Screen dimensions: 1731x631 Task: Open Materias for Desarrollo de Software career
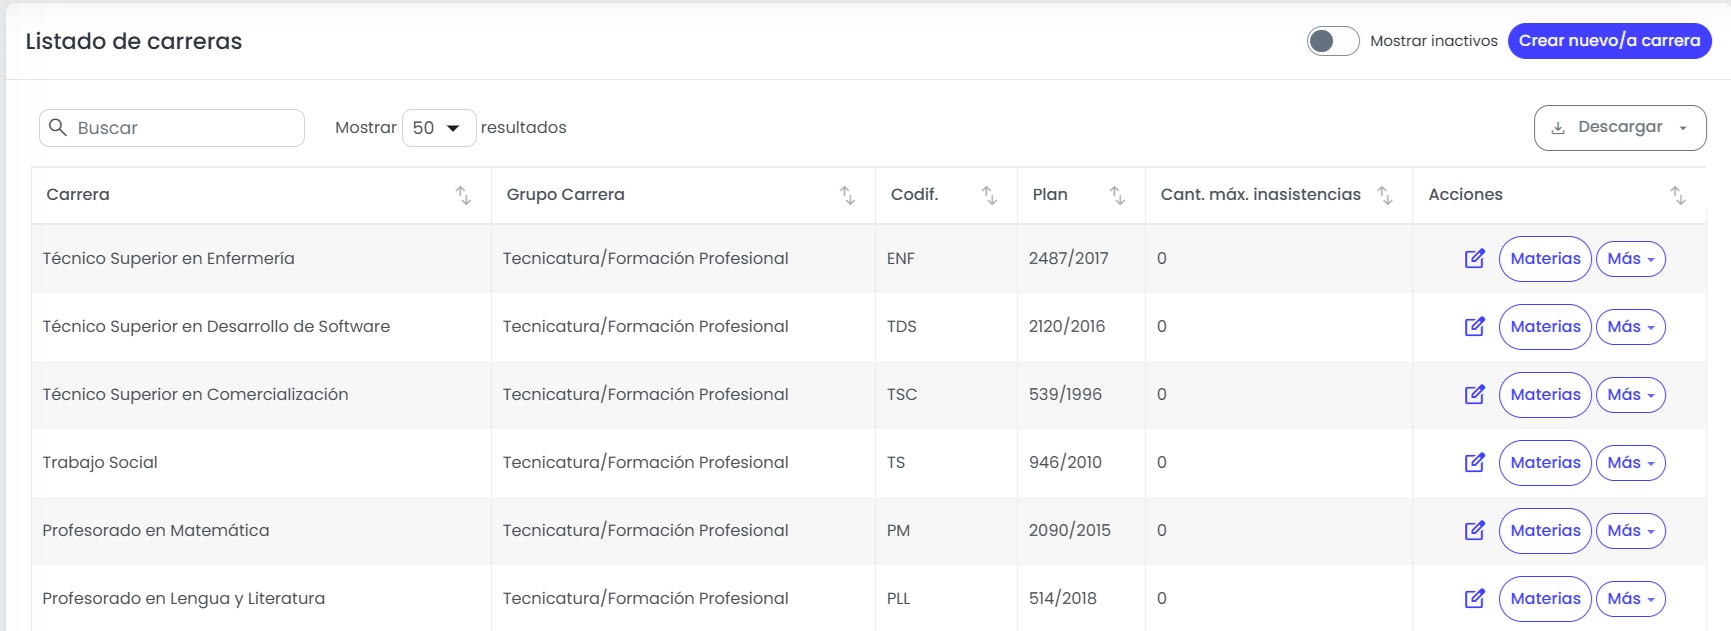(x=1545, y=327)
